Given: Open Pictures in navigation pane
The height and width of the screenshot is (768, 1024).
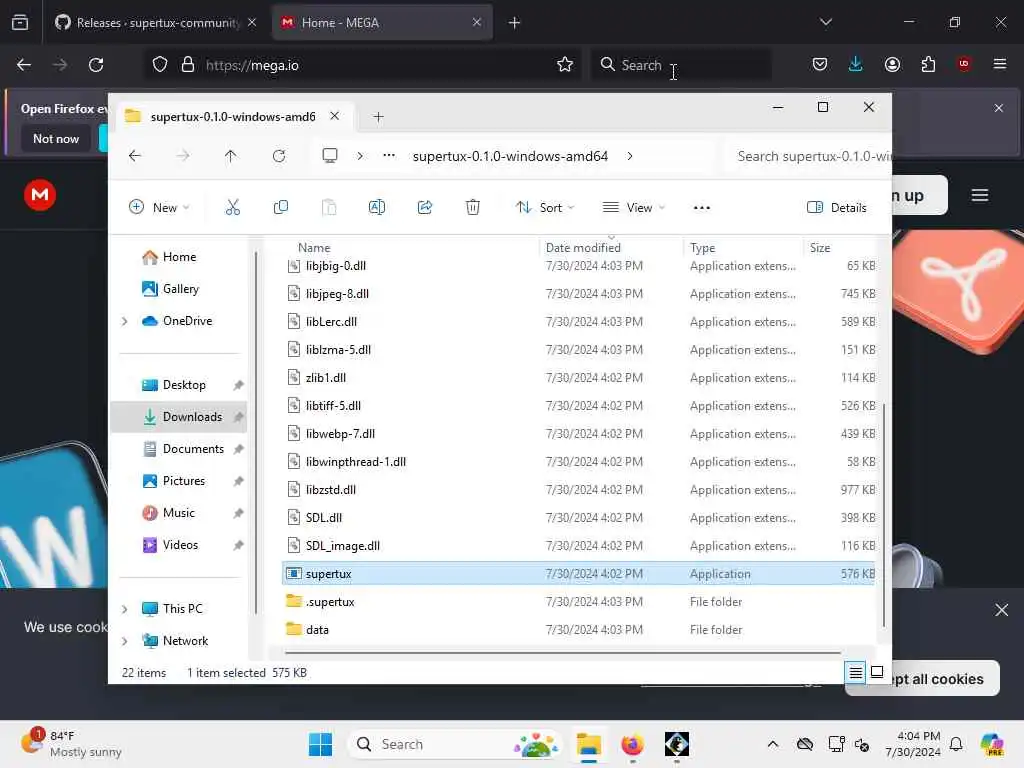Looking at the screenshot, I should click(x=184, y=481).
